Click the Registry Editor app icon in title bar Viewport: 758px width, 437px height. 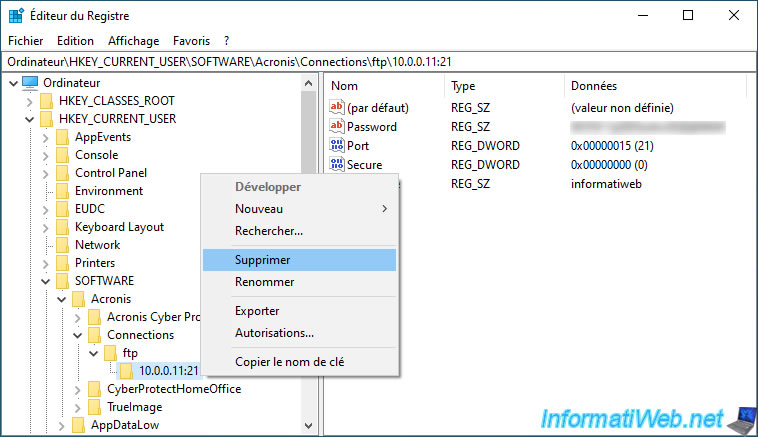16,15
